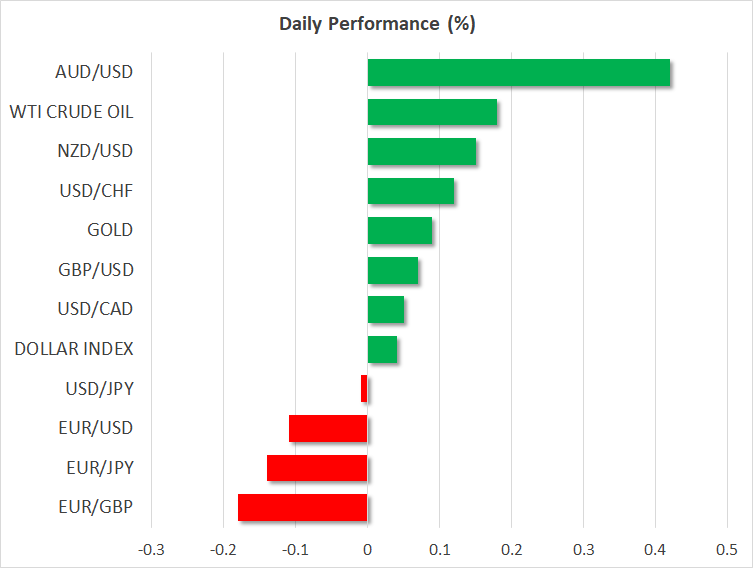The image size is (753, 568).
Task: Click the 0.5 axis tick label
Action: pos(727,549)
